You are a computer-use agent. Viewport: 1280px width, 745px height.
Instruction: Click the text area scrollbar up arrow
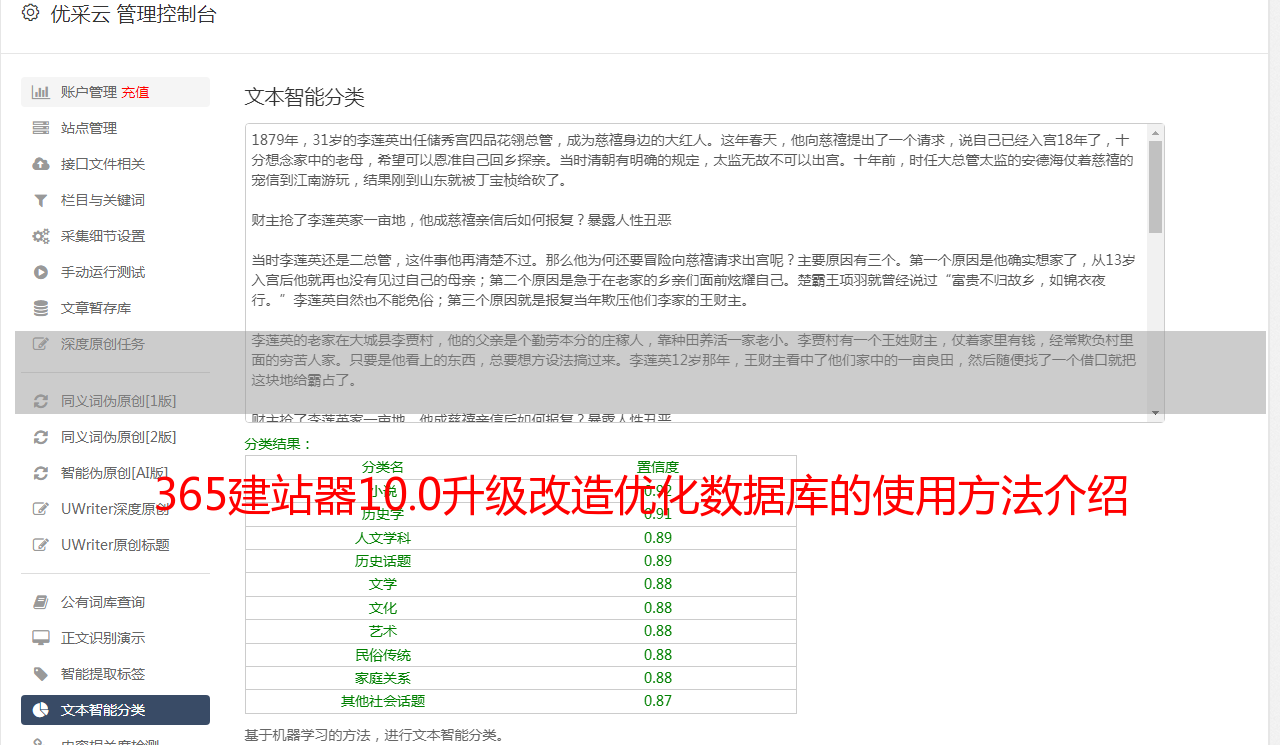coord(1156,133)
